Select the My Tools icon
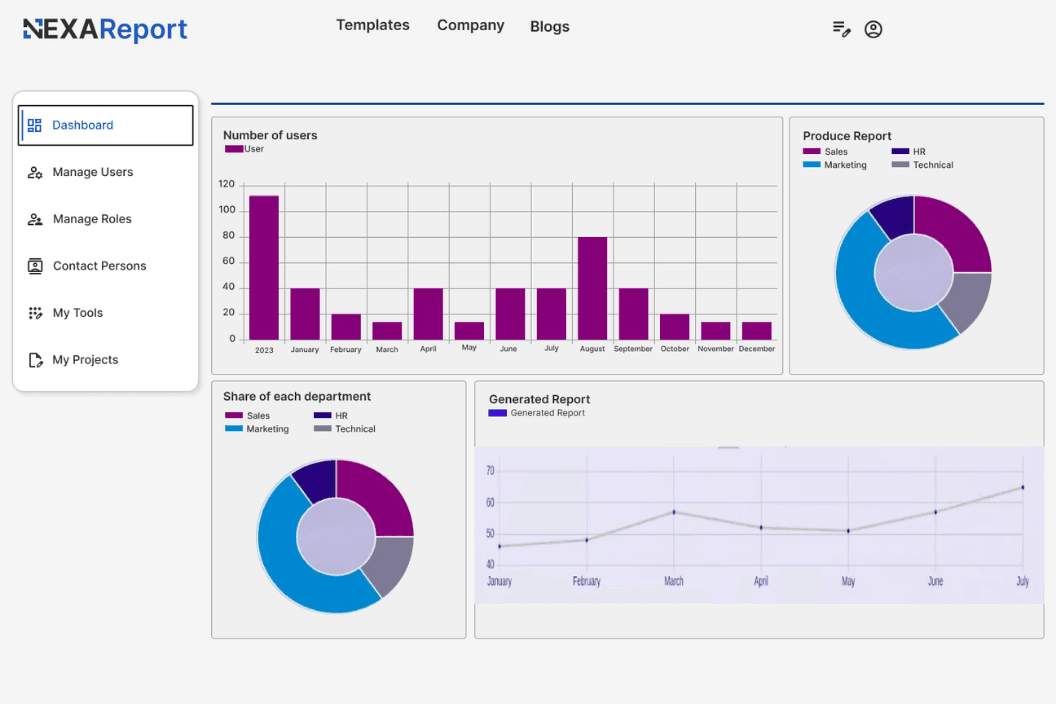Image resolution: width=1056 pixels, height=704 pixels. [35, 312]
